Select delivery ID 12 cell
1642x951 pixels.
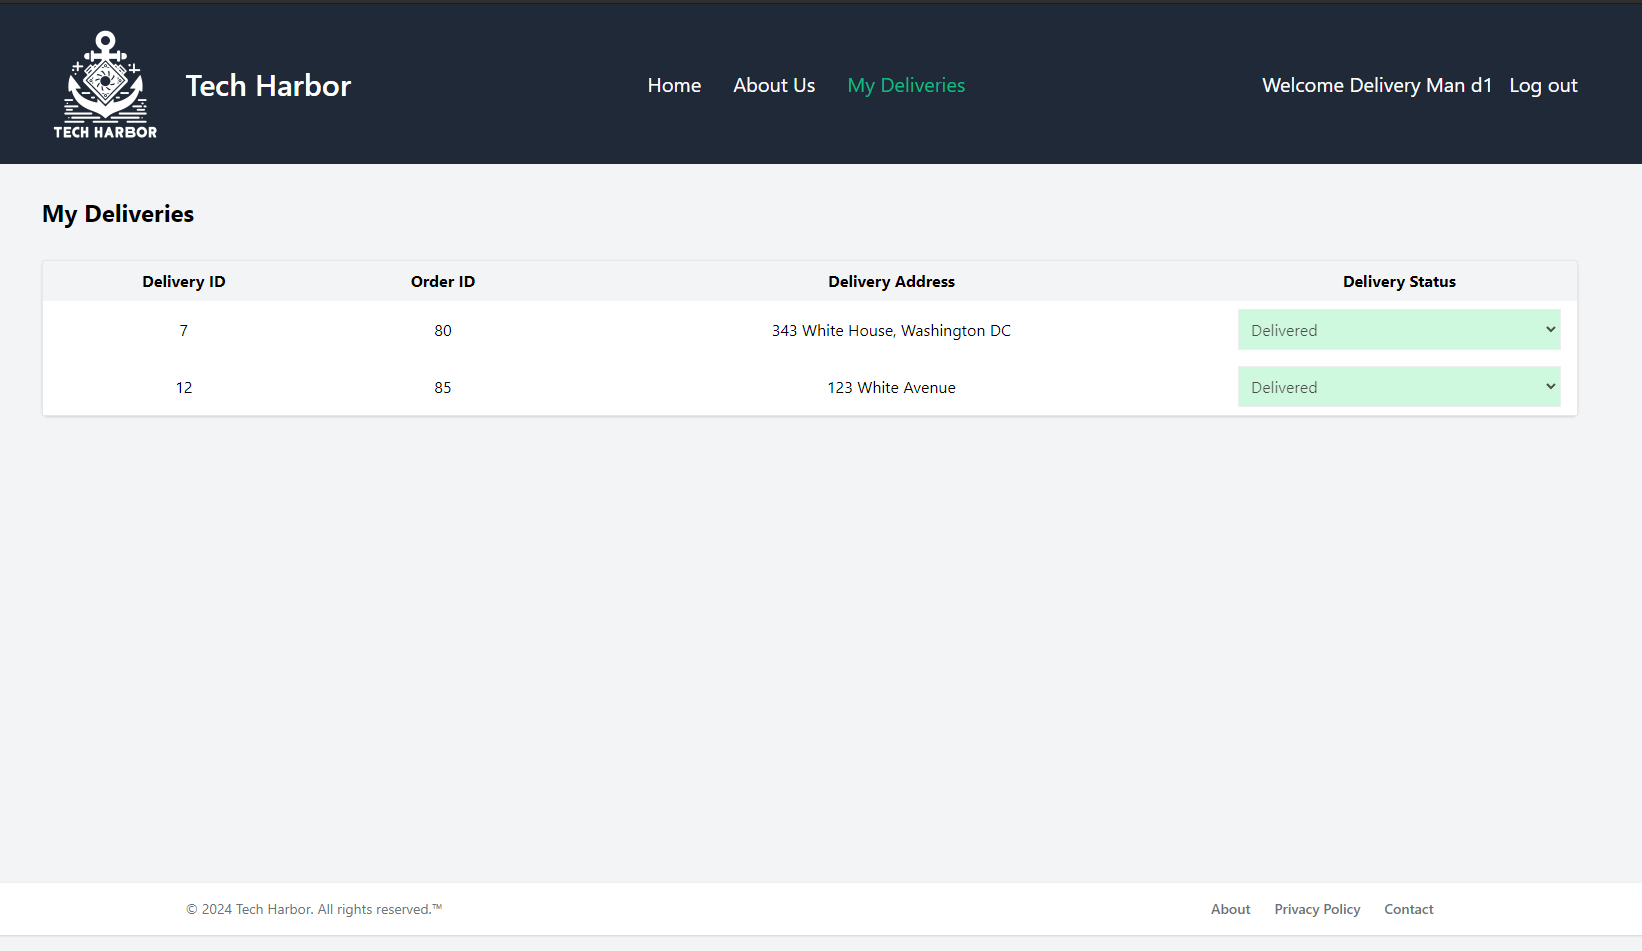point(184,388)
